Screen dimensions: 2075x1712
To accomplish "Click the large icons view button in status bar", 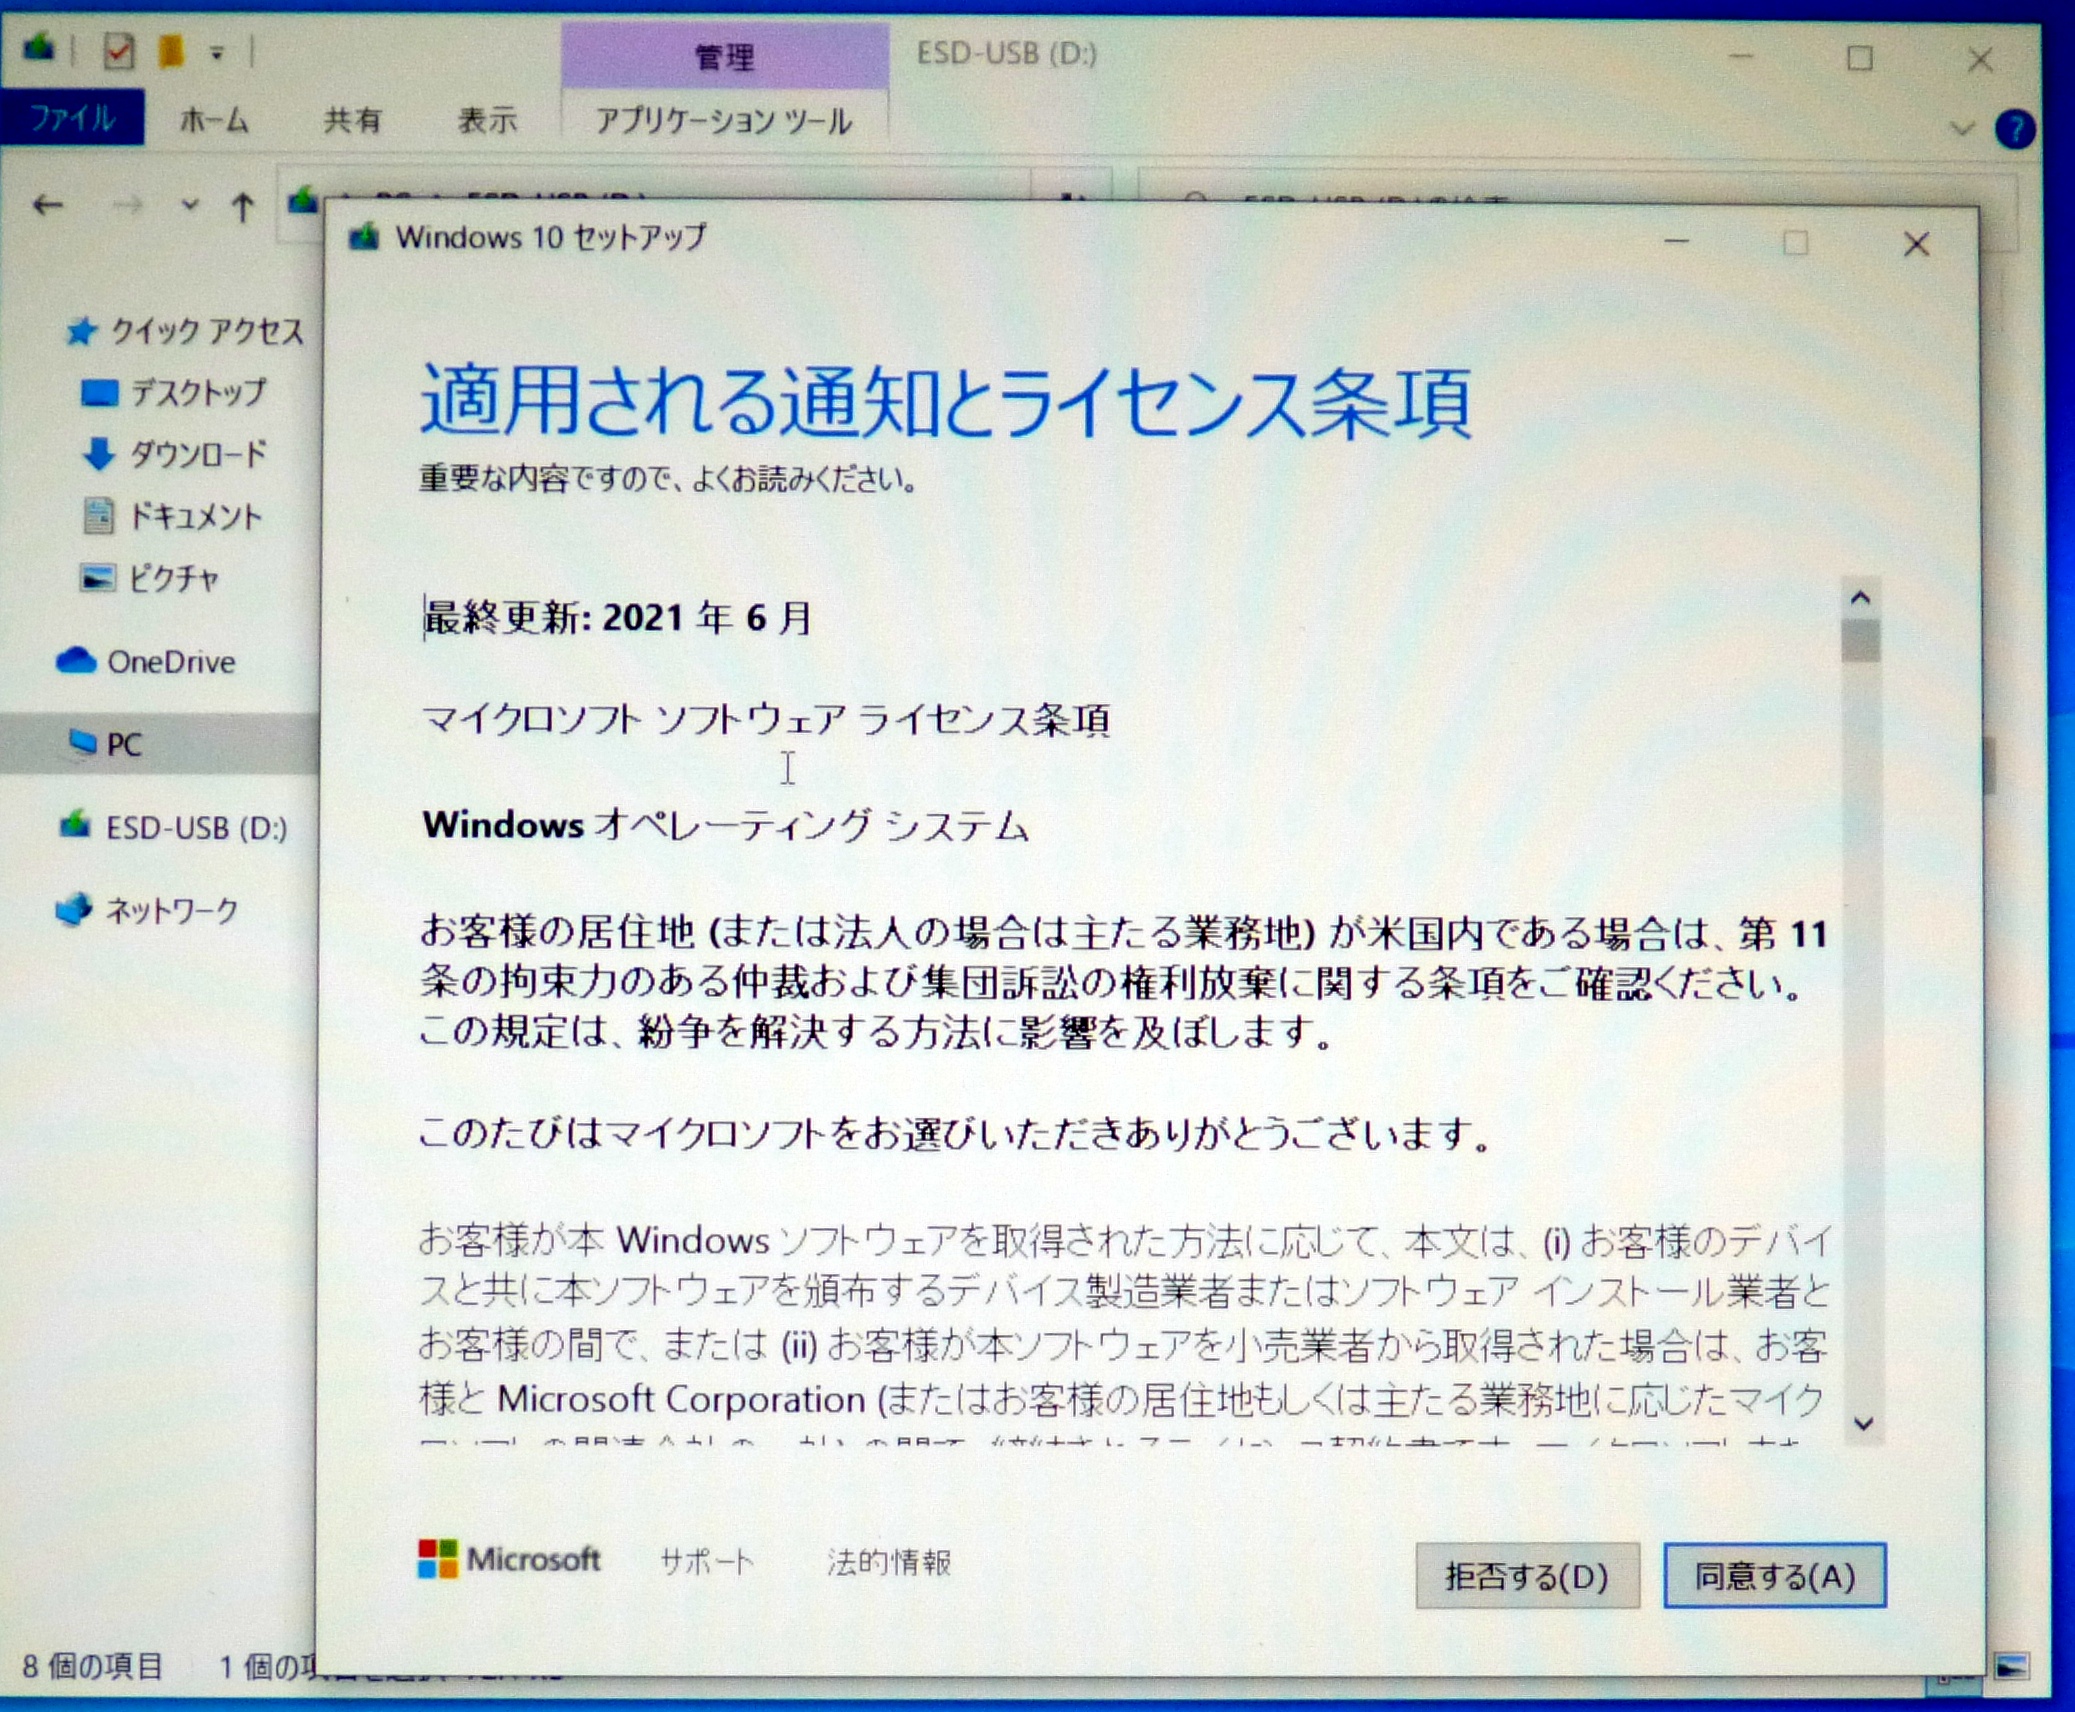I will [x=2011, y=1667].
